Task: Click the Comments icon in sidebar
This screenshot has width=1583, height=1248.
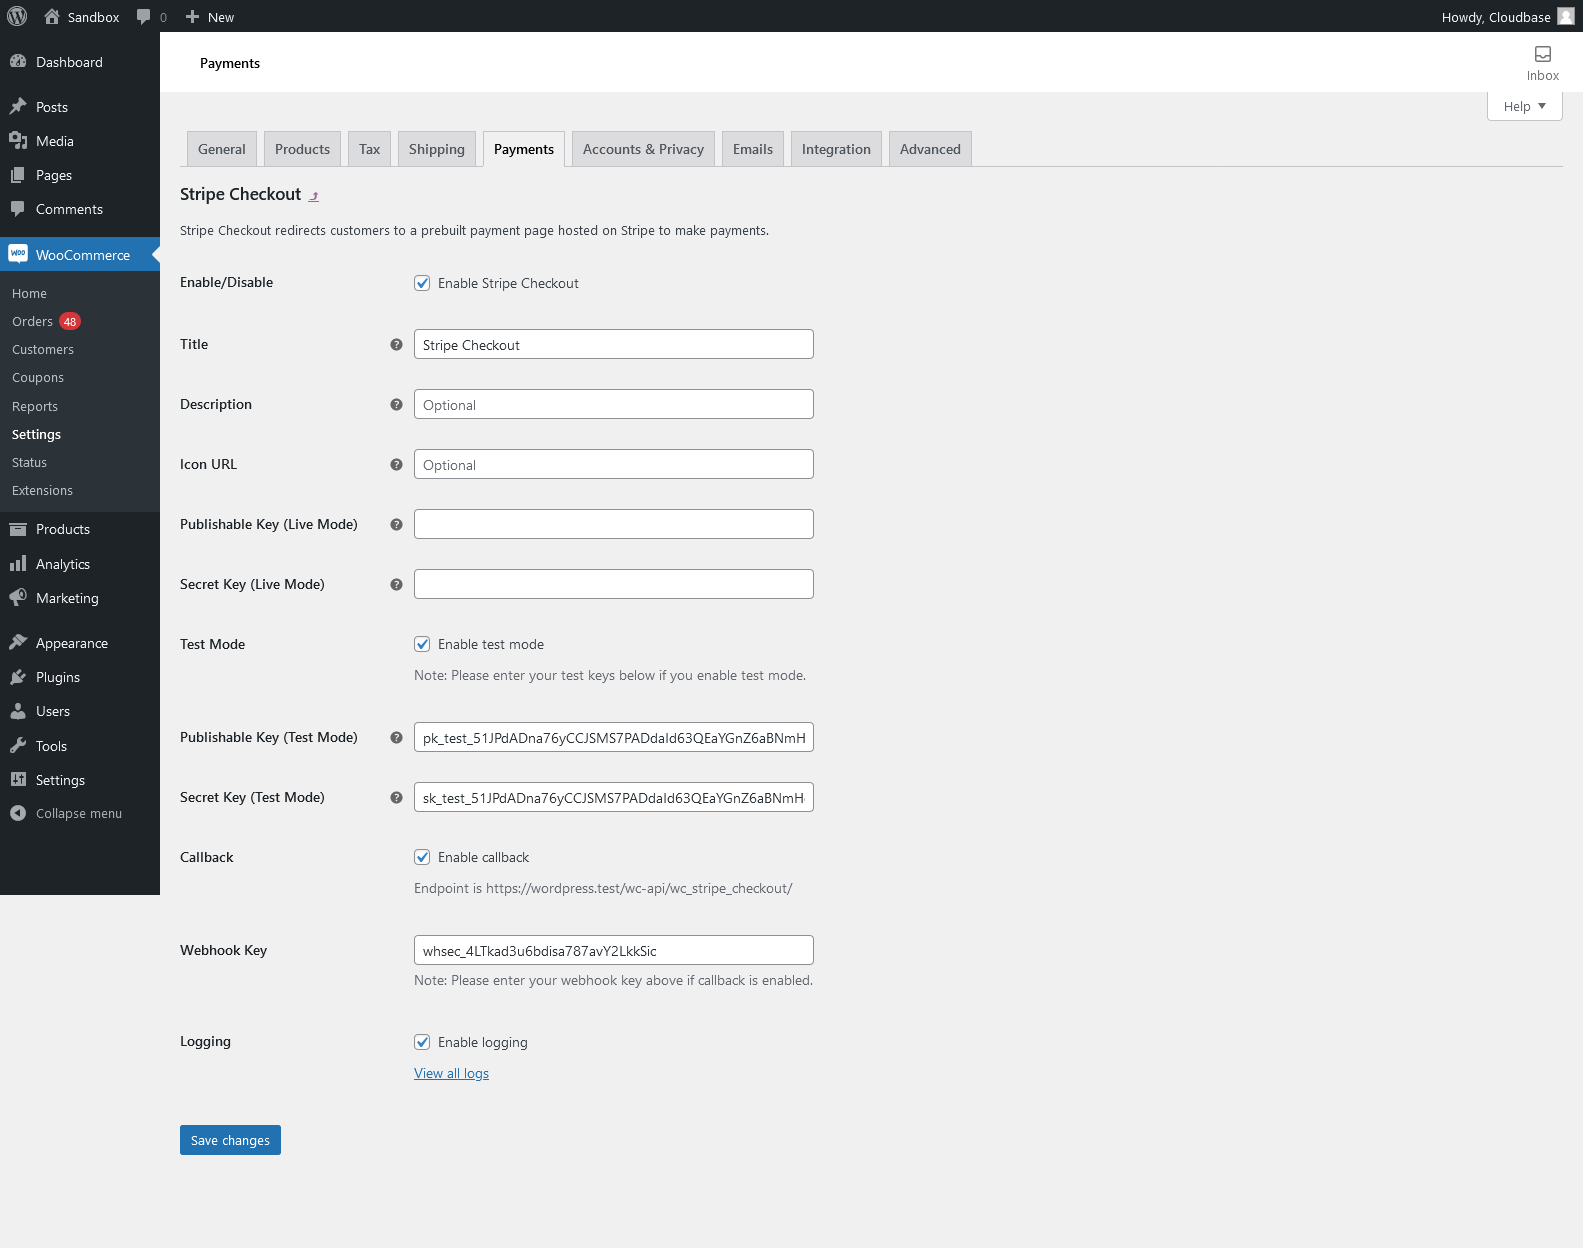Action: [18, 208]
